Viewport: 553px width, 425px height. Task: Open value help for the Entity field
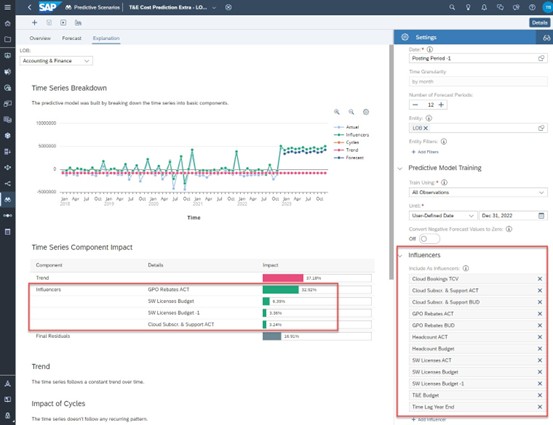[541, 128]
